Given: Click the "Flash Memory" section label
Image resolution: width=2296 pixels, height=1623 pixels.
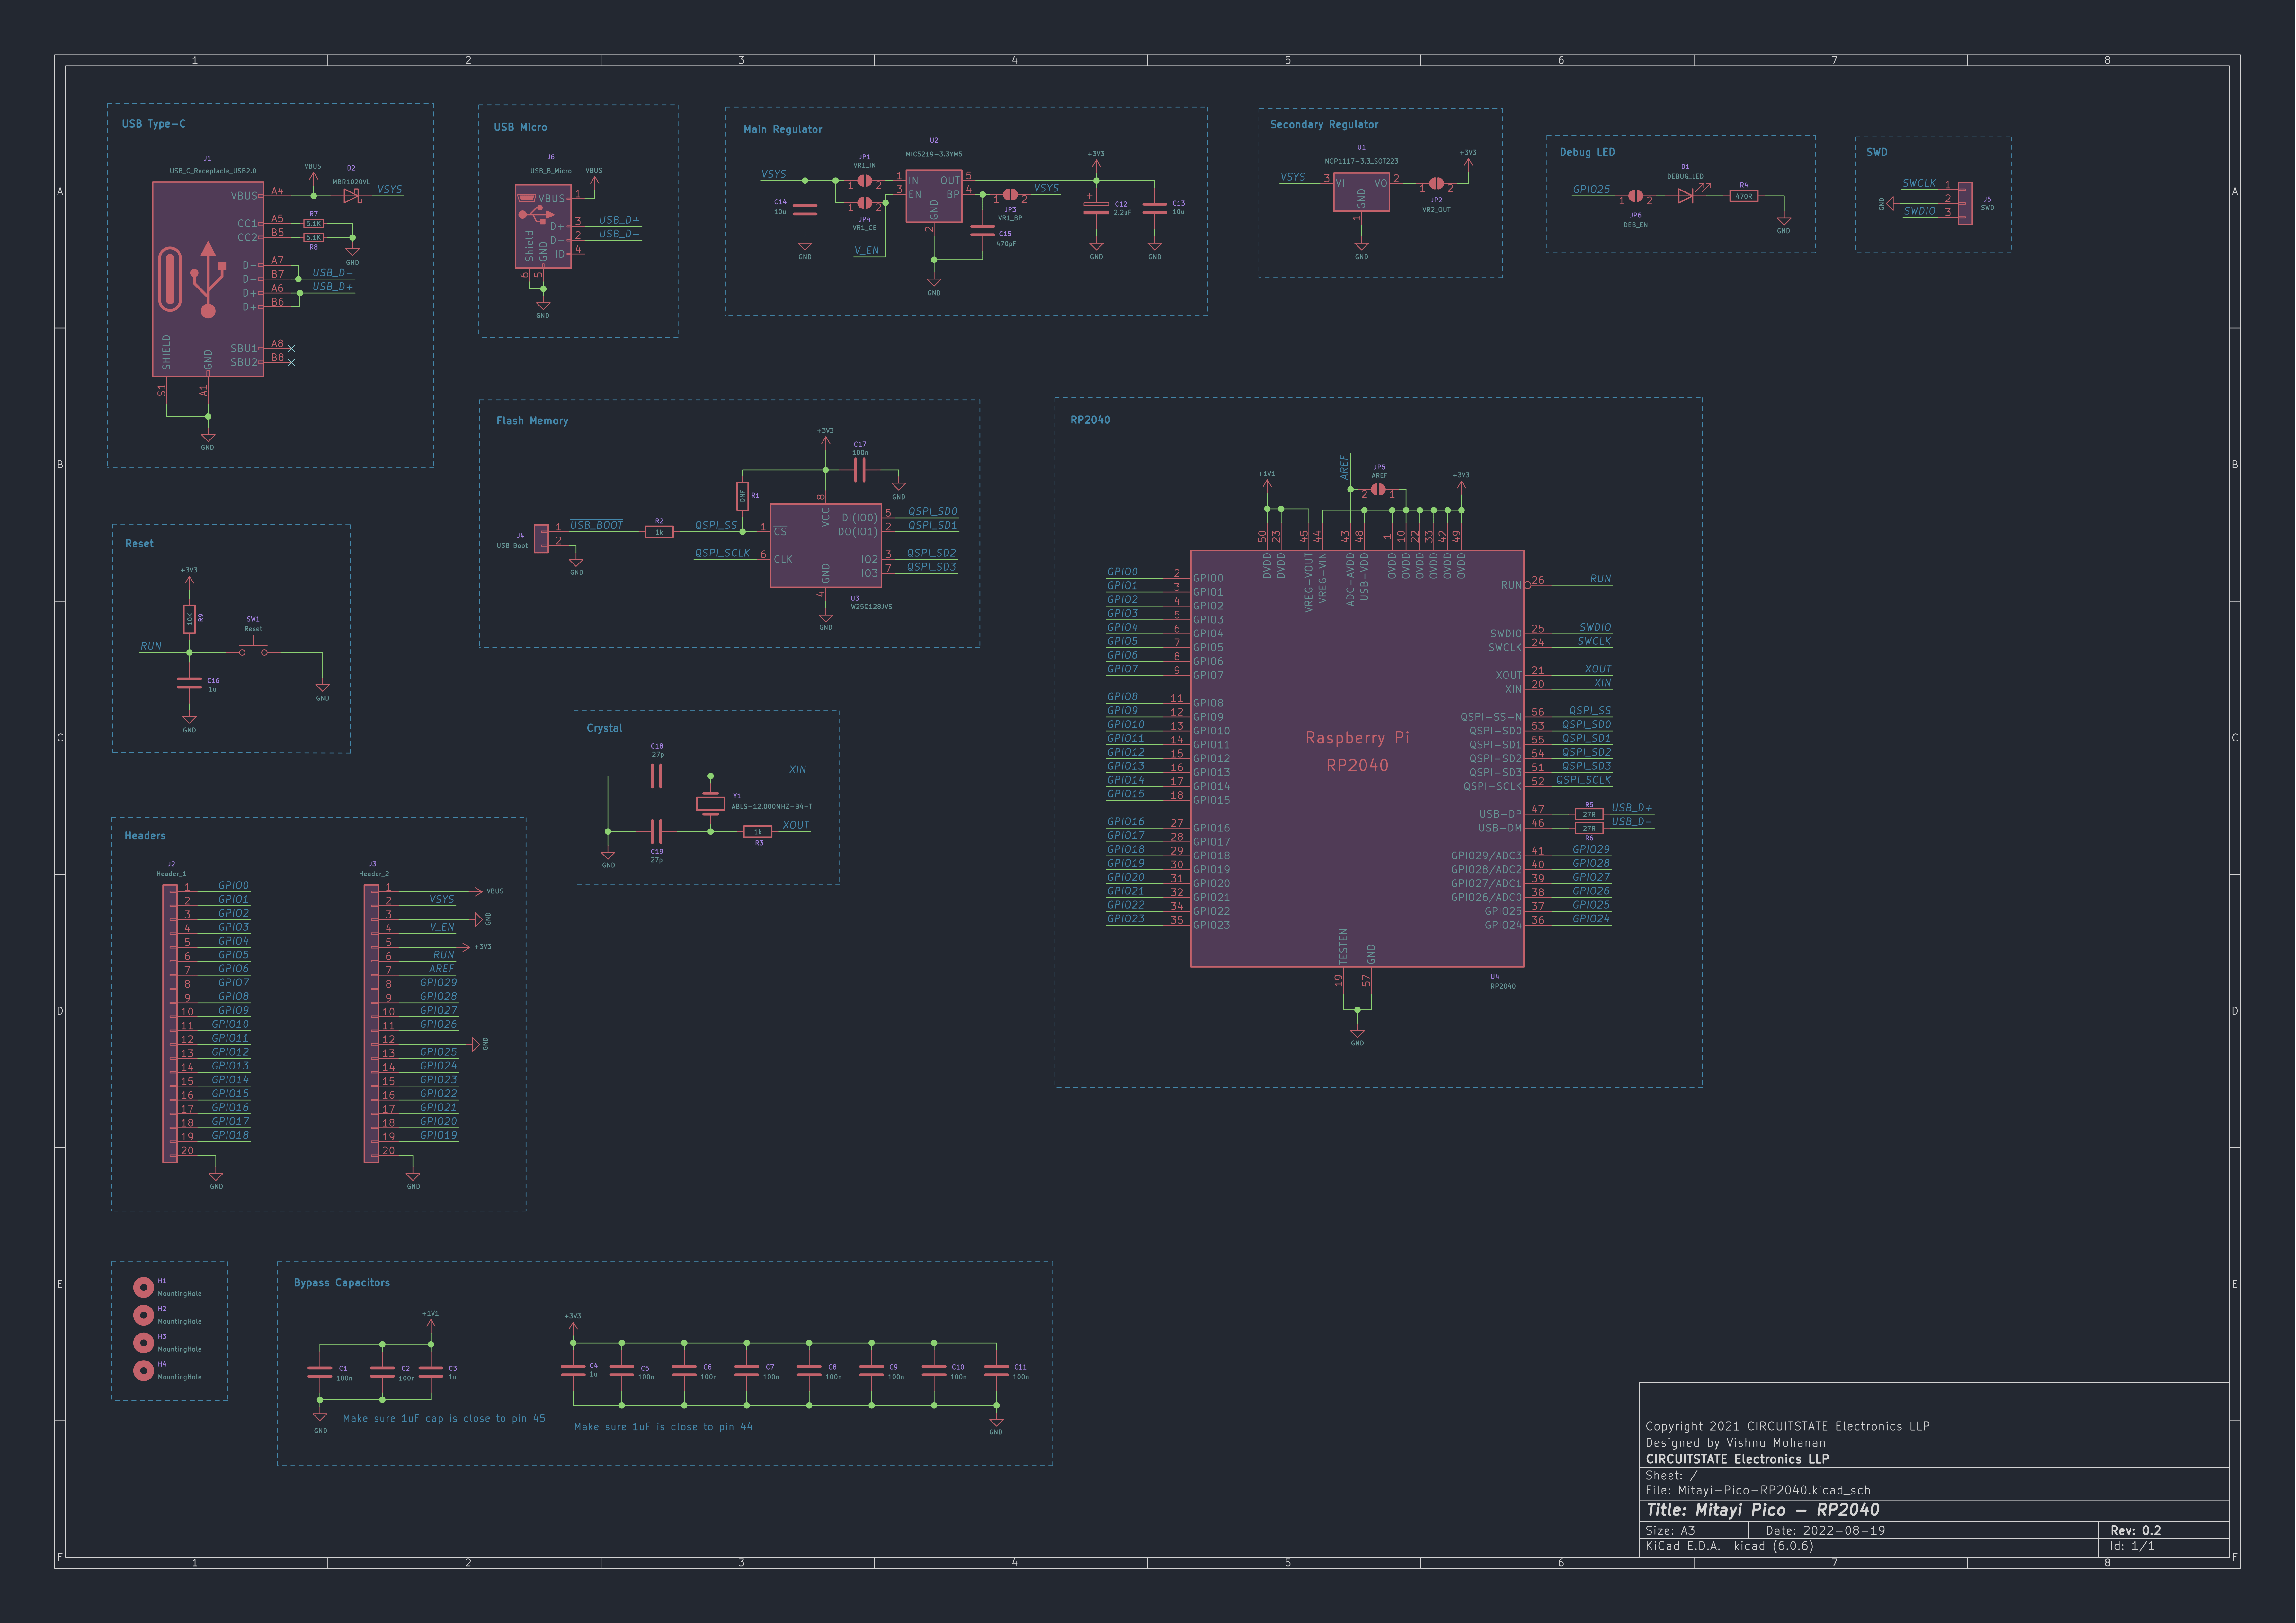Looking at the screenshot, I should pyautogui.click(x=532, y=421).
